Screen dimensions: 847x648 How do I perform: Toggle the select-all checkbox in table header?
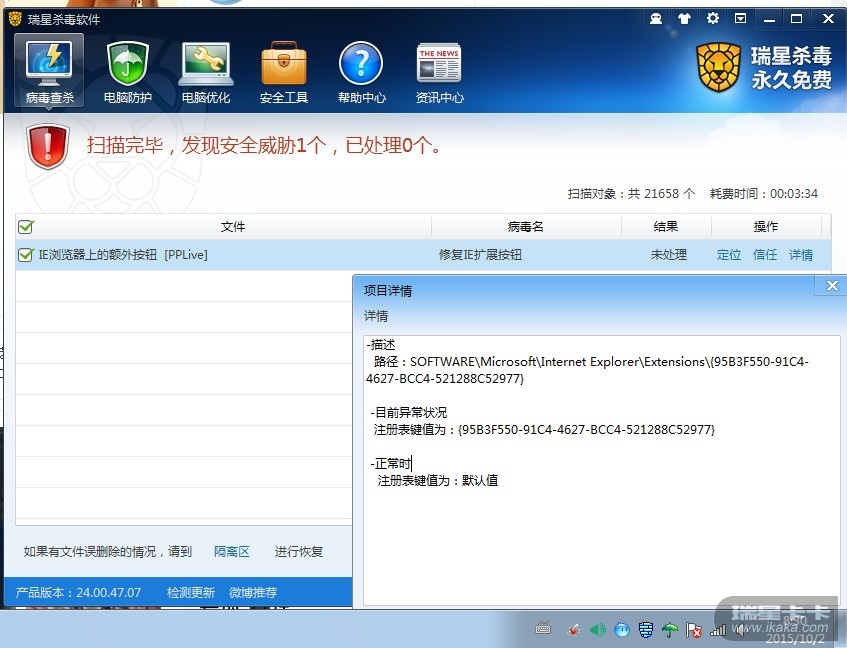pos(25,227)
